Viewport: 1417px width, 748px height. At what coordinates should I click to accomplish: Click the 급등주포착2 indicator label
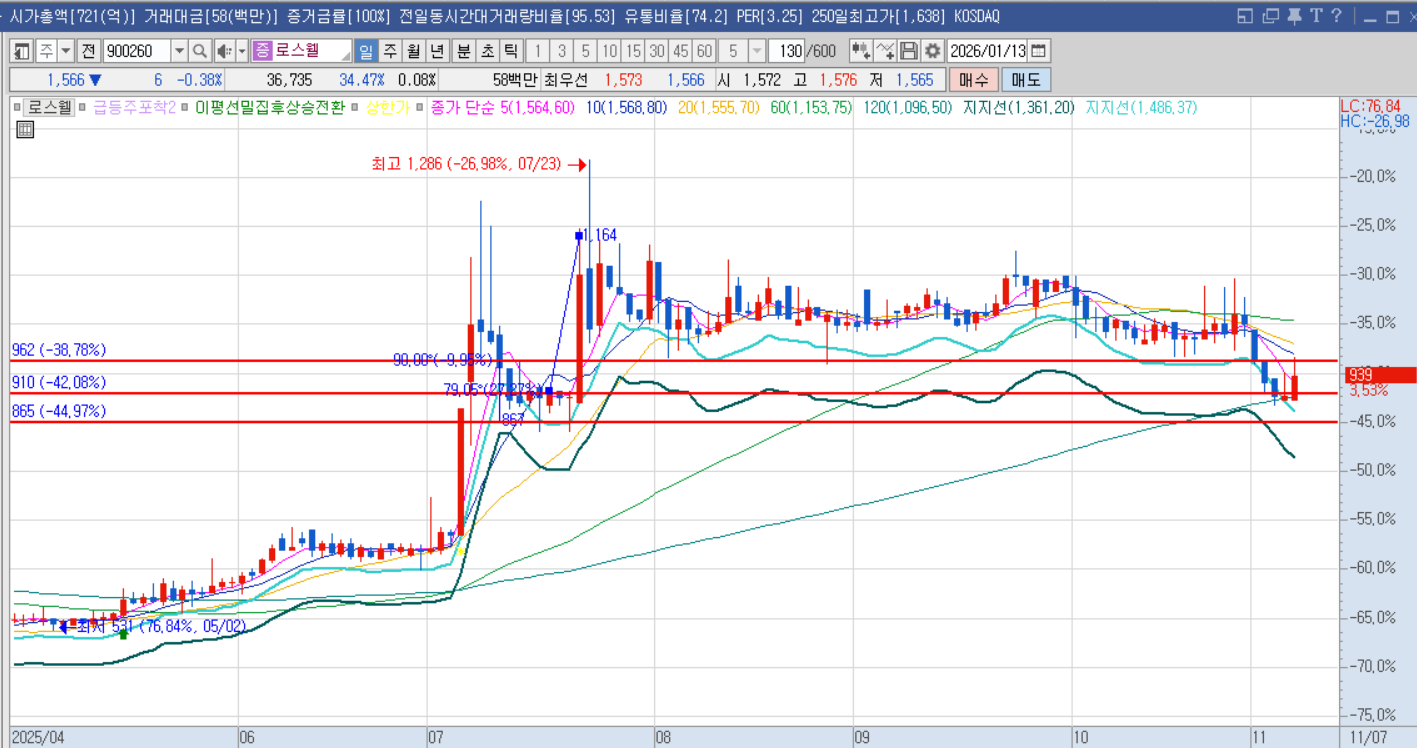point(133,107)
